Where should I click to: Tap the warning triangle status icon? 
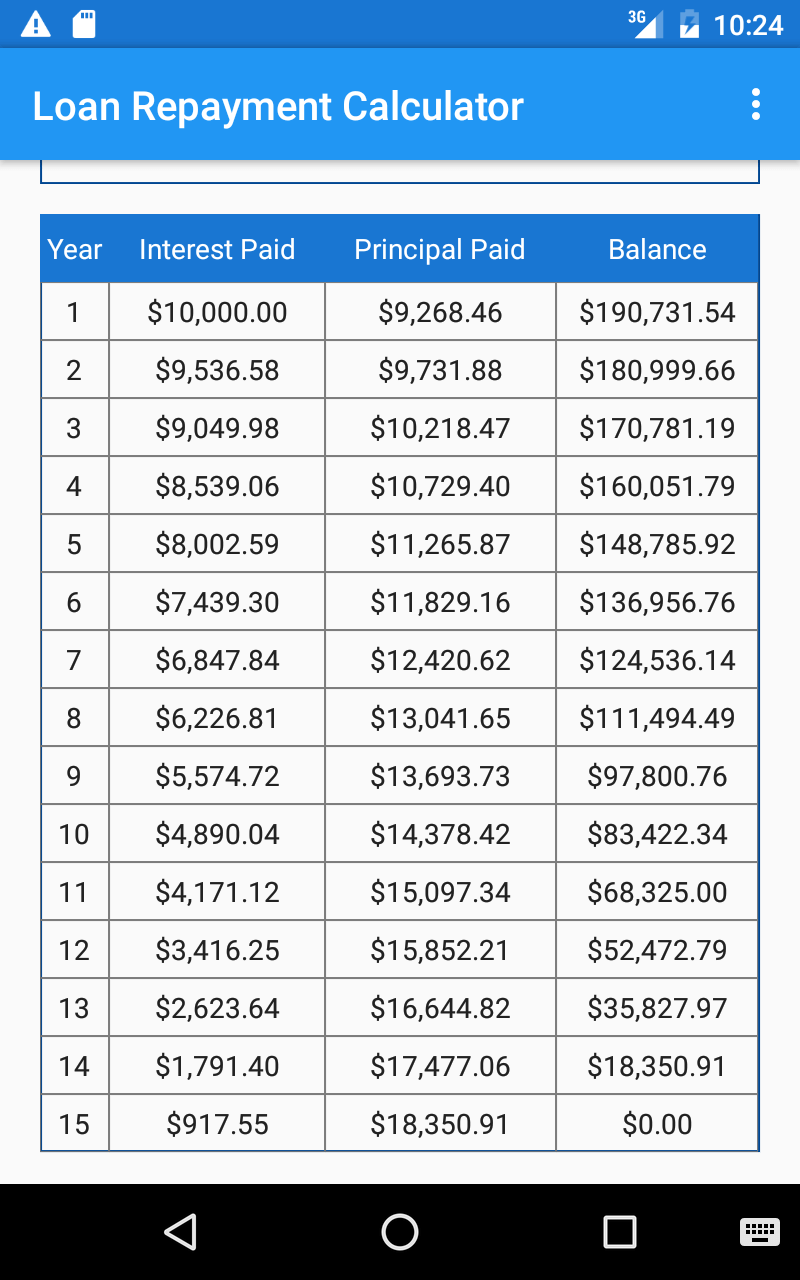[35, 24]
